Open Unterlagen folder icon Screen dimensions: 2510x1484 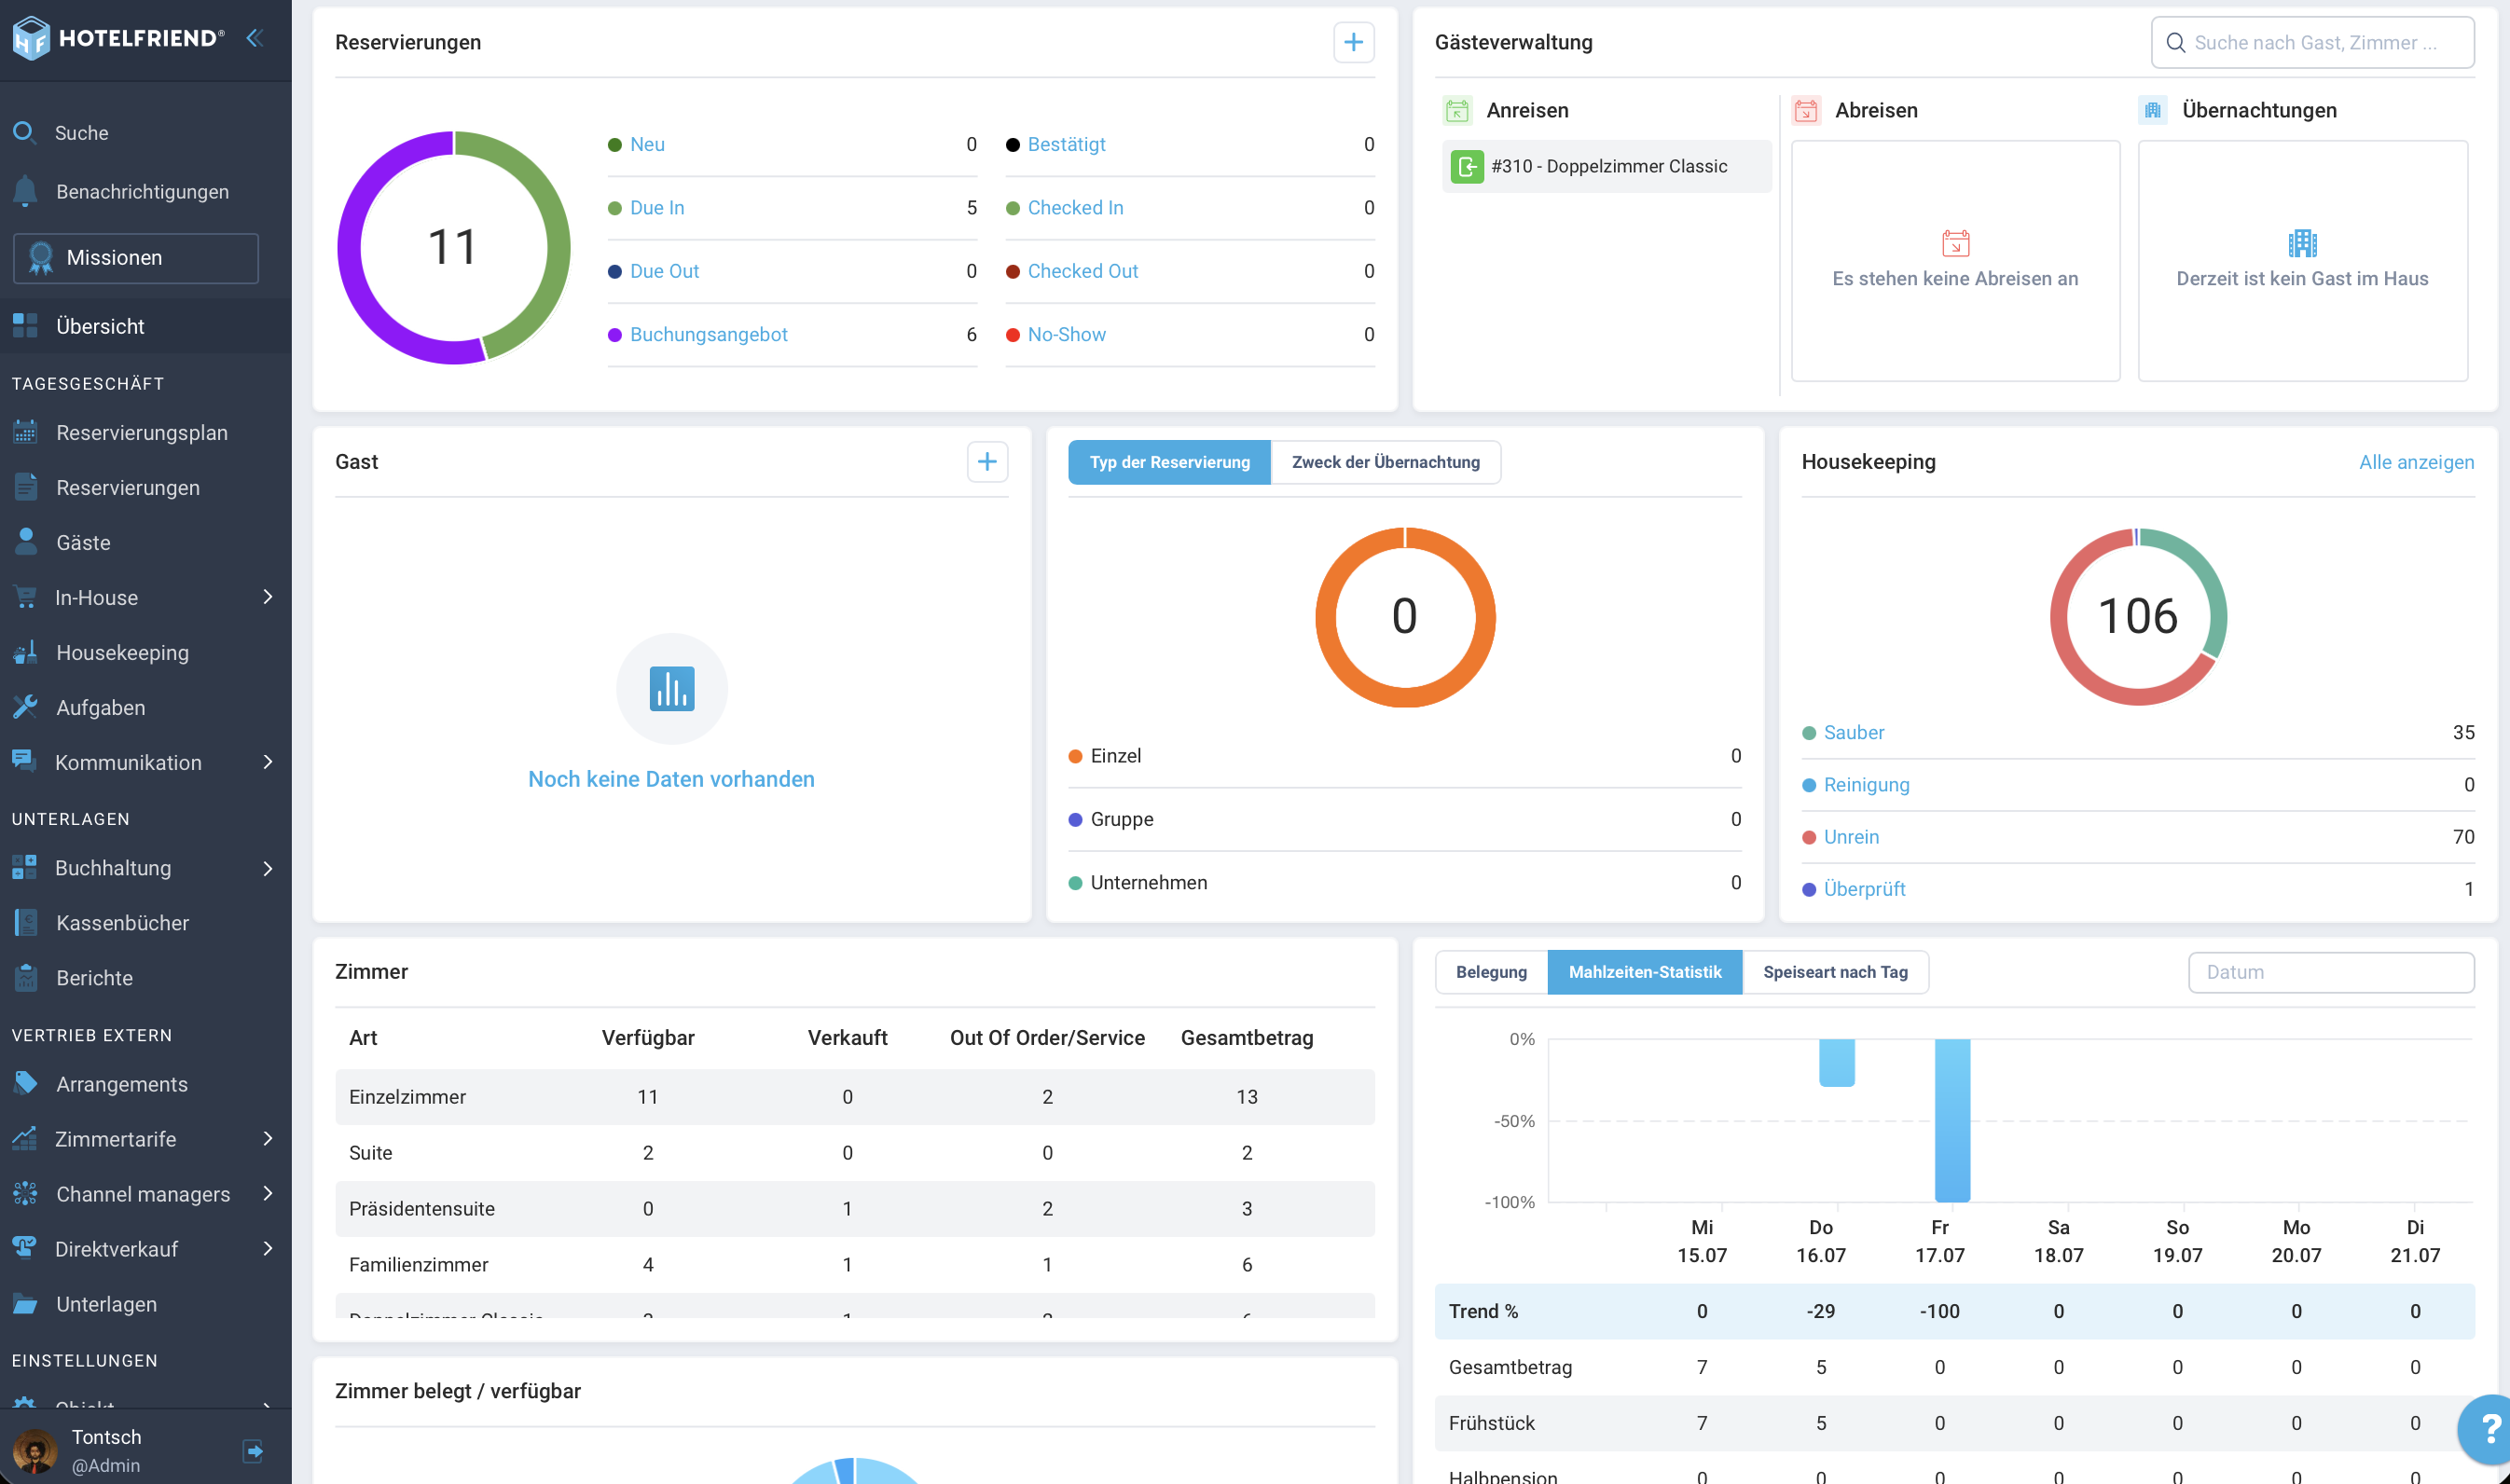25,1304
